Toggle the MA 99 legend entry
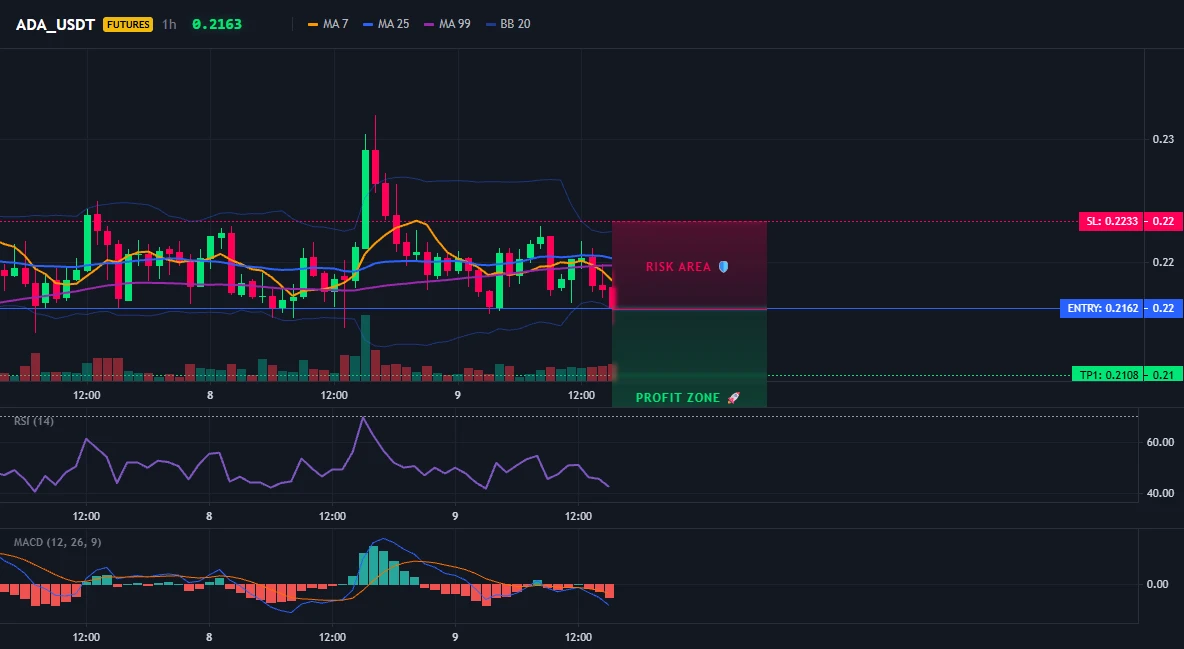1184x649 pixels. (447, 24)
